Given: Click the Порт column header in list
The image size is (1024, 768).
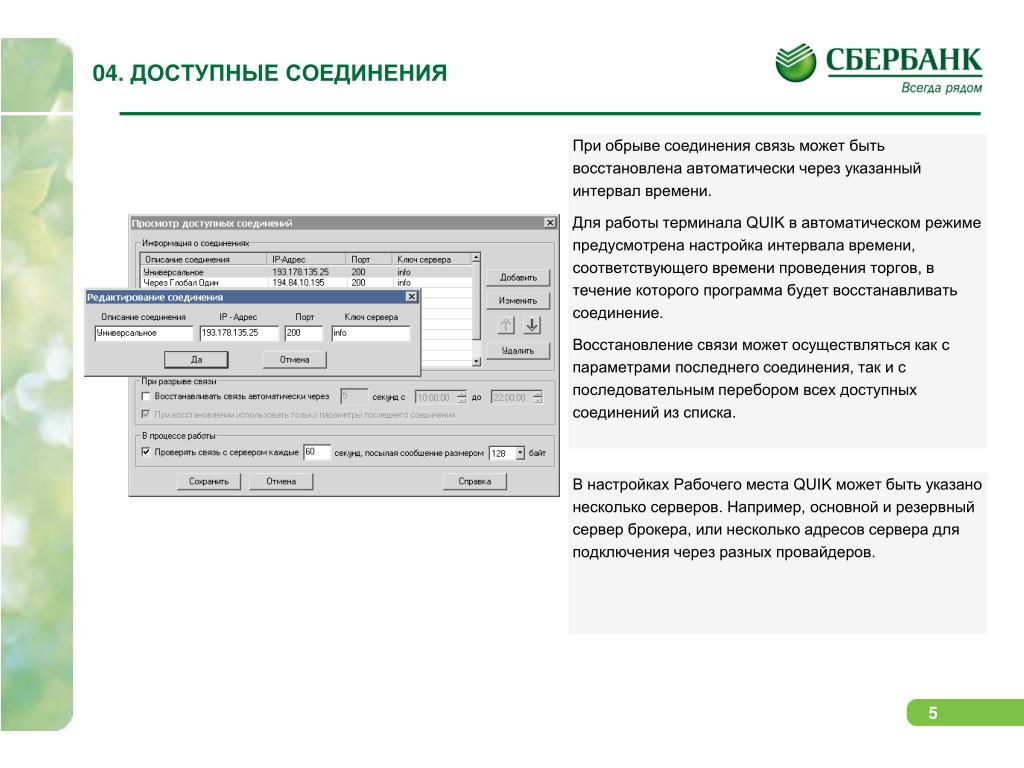Looking at the screenshot, I should point(368,259).
